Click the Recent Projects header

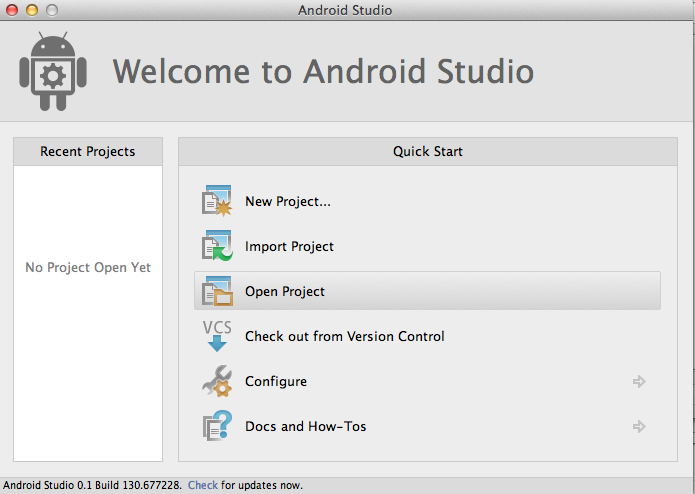[x=88, y=152]
